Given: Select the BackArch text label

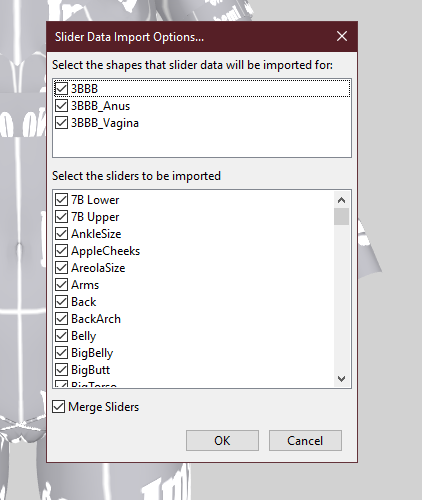Looking at the screenshot, I should [x=96, y=319].
